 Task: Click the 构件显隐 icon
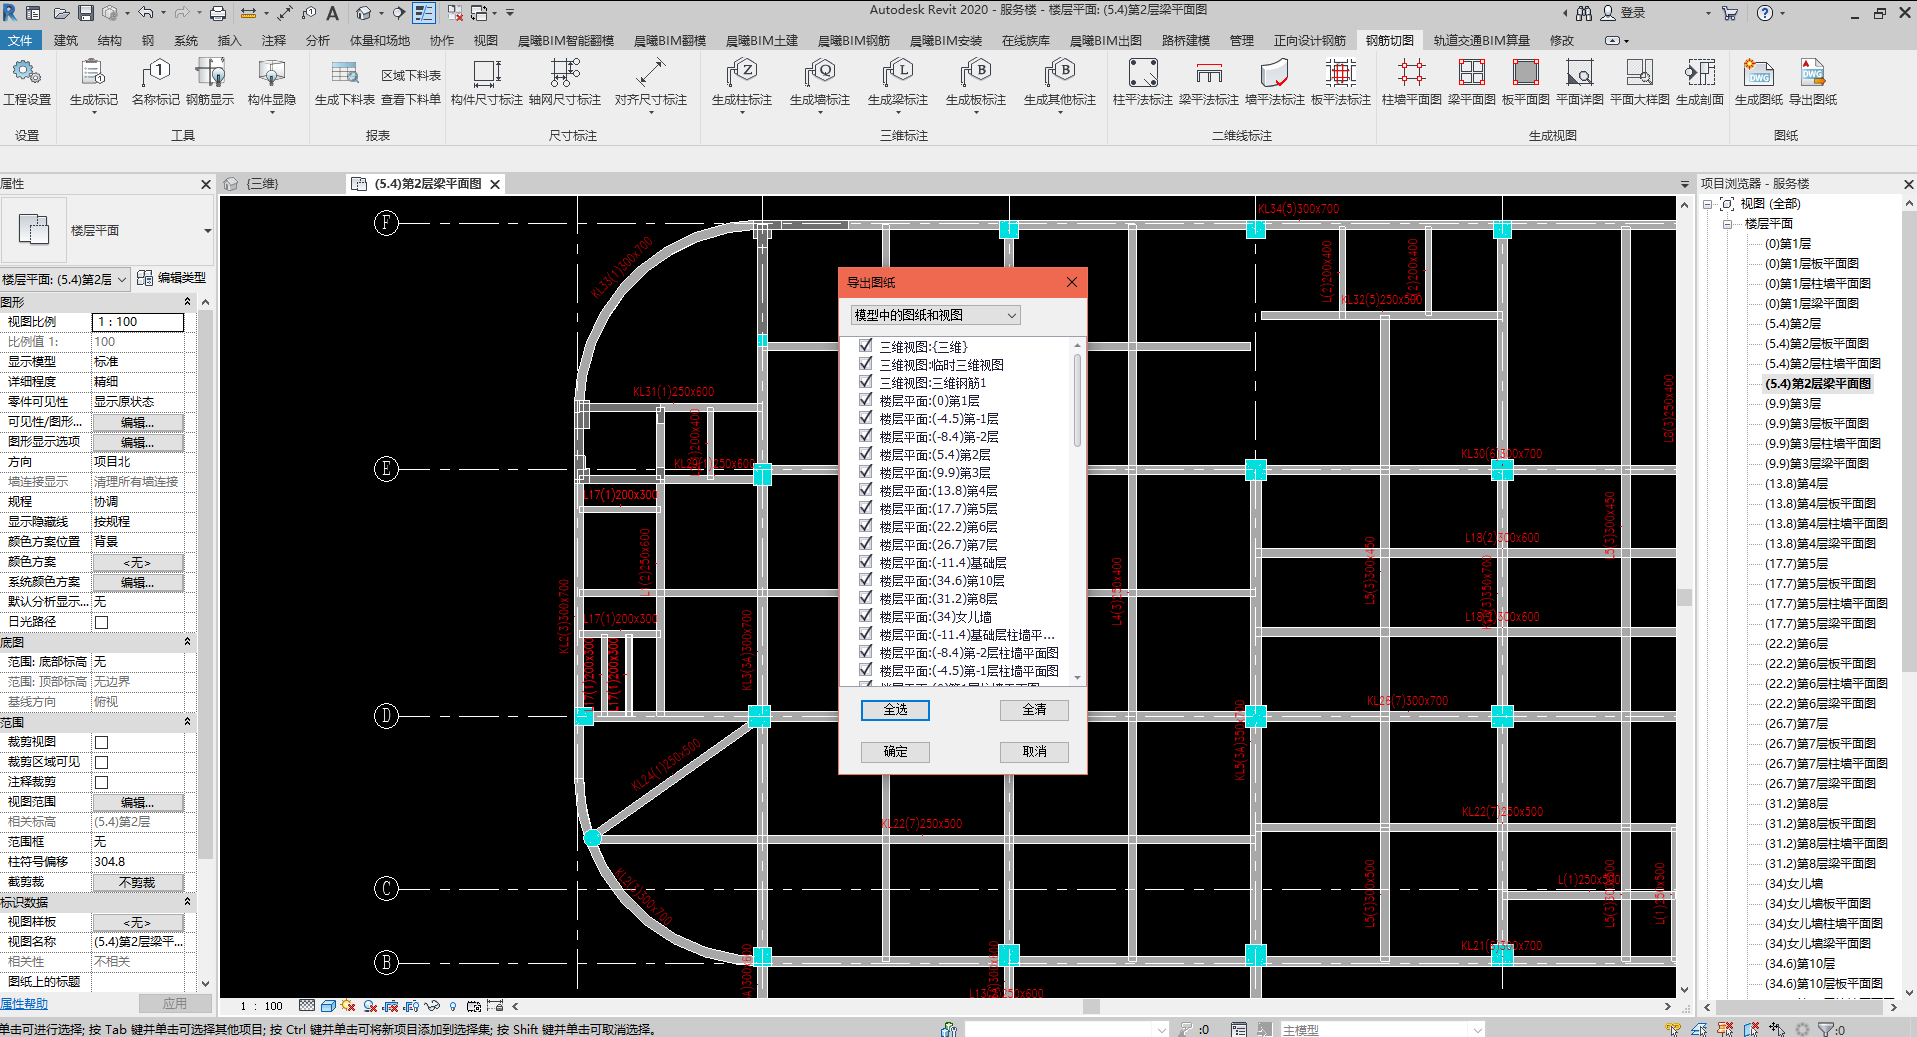click(272, 81)
